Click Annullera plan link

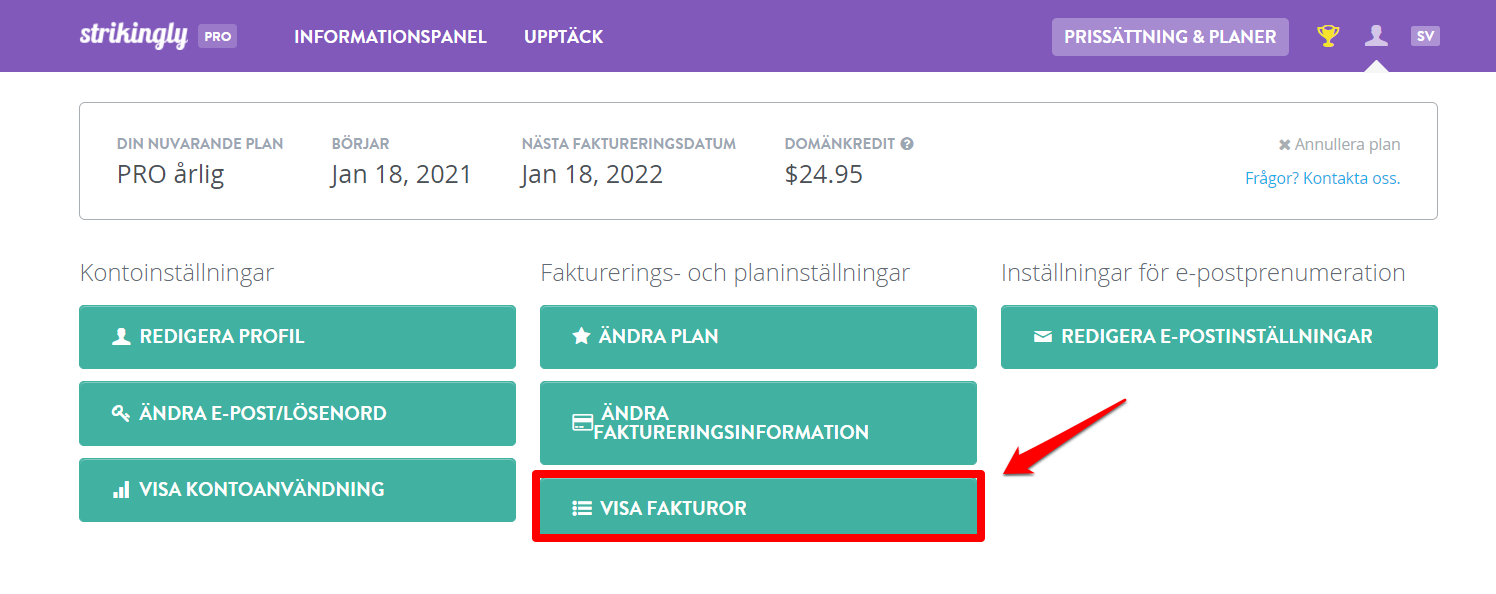pyautogui.click(x=1339, y=145)
